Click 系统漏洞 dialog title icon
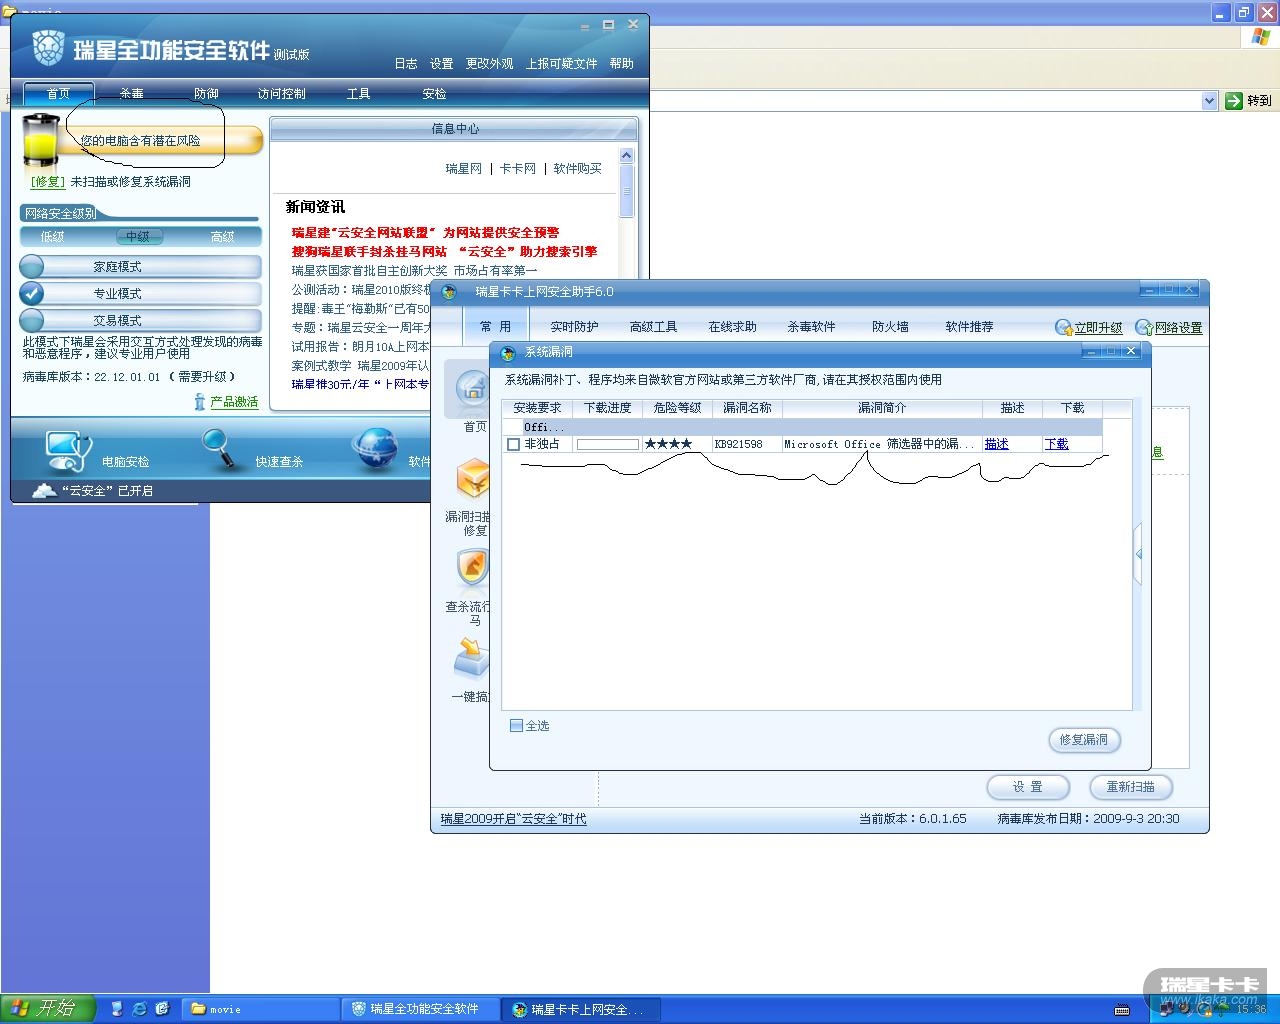Viewport: 1280px width, 1024px height. [x=508, y=352]
